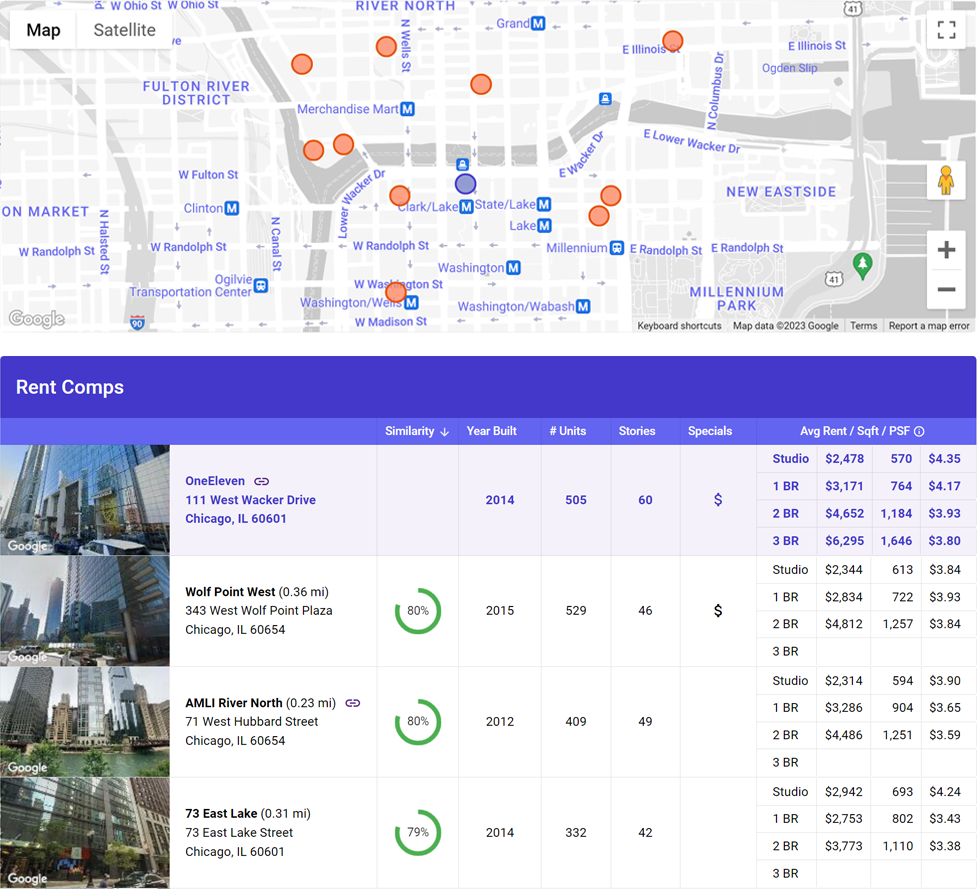Click the link icon beside AMLI River North
Viewport: 977px width, 889px height.
click(x=352, y=703)
